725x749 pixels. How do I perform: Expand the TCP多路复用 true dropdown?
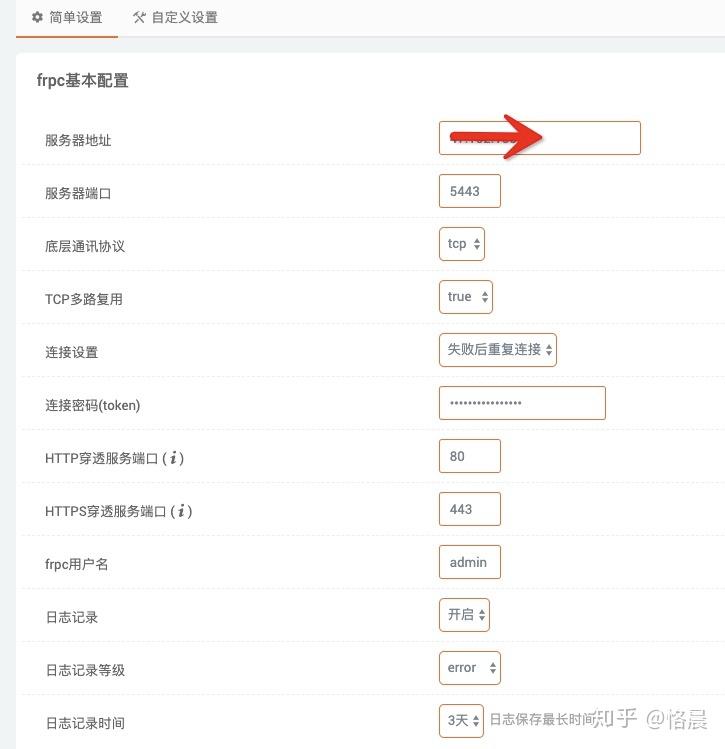click(465, 297)
